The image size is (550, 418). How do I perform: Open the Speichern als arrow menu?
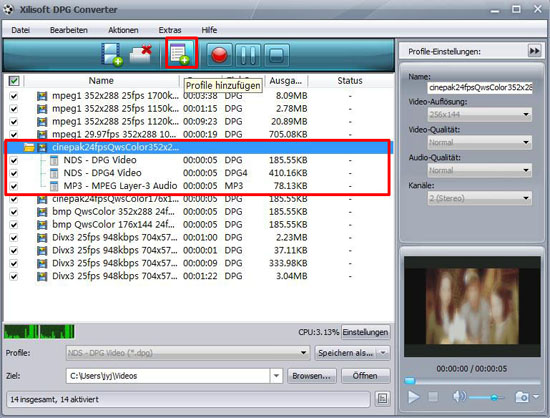[383, 353]
